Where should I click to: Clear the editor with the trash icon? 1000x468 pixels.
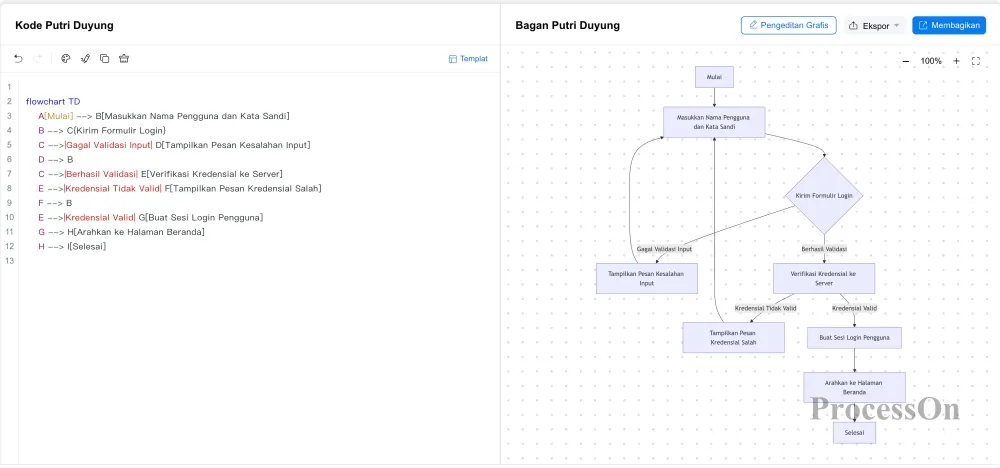tap(124, 59)
